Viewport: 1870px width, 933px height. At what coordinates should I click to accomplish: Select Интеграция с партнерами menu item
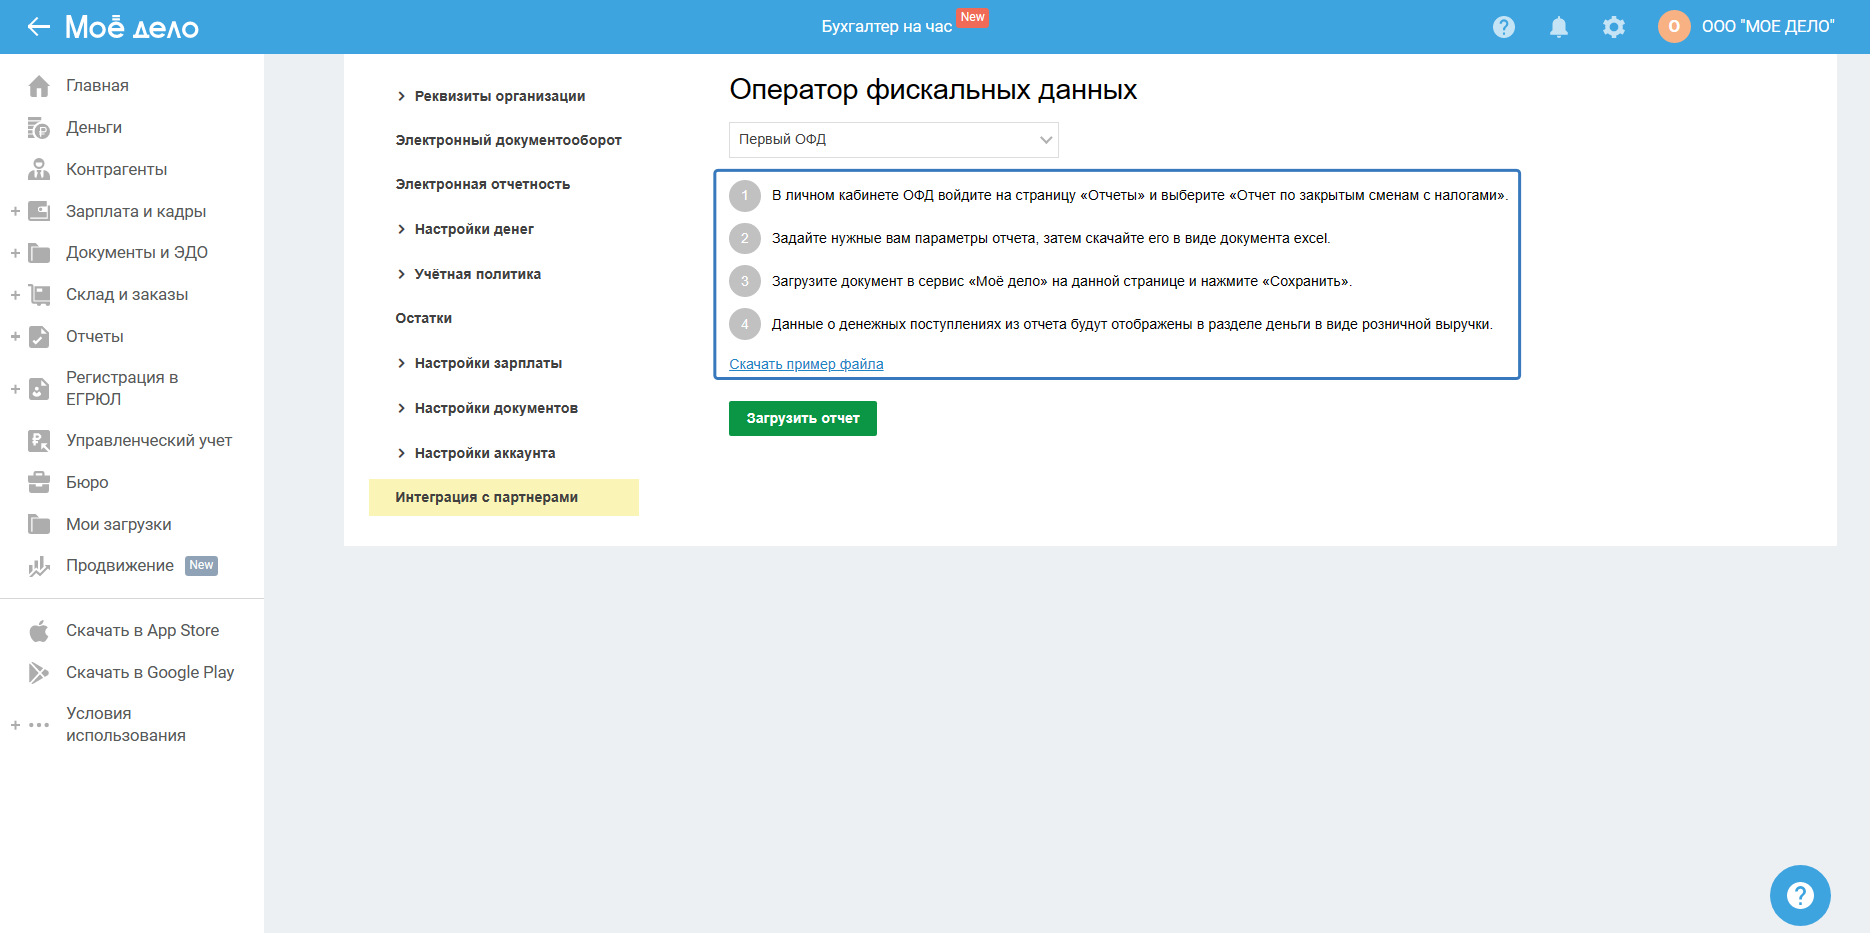coord(504,497)
